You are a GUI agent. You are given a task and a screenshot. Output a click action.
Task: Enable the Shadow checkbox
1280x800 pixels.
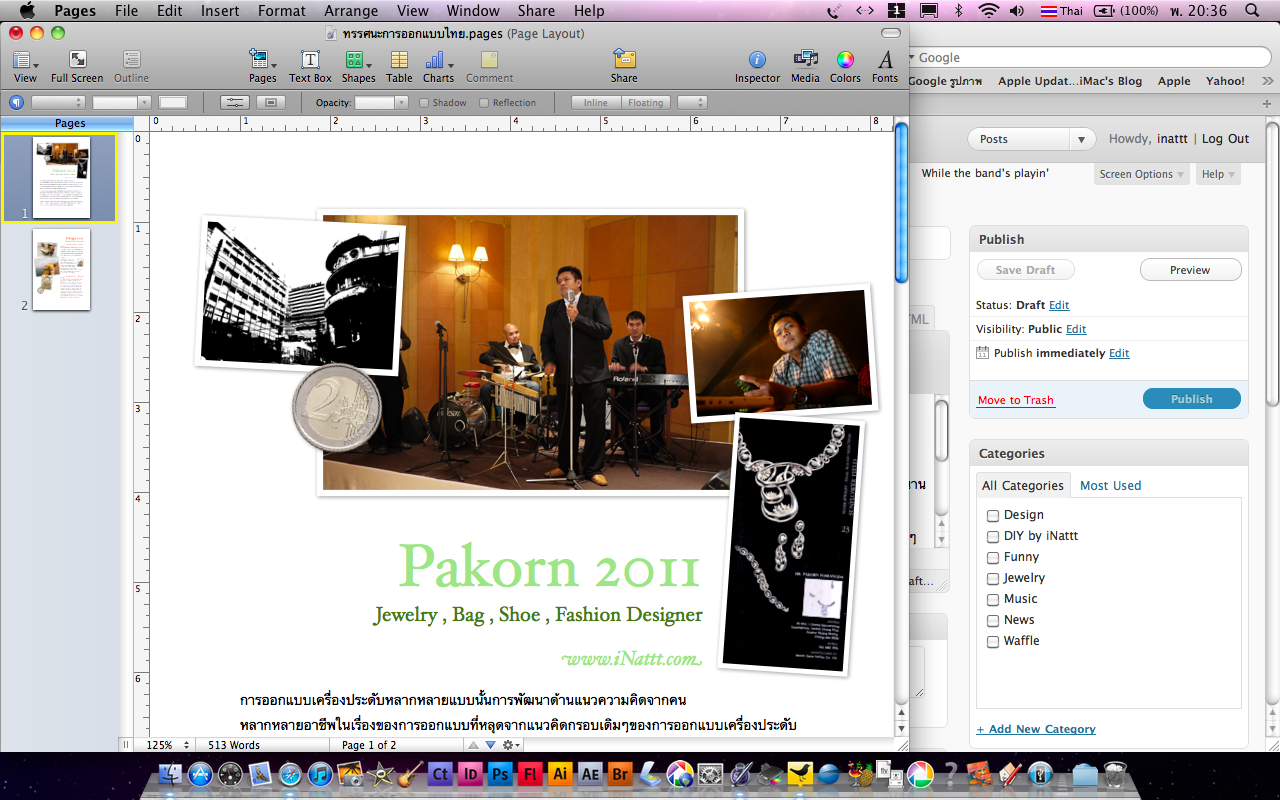point(424,103)
